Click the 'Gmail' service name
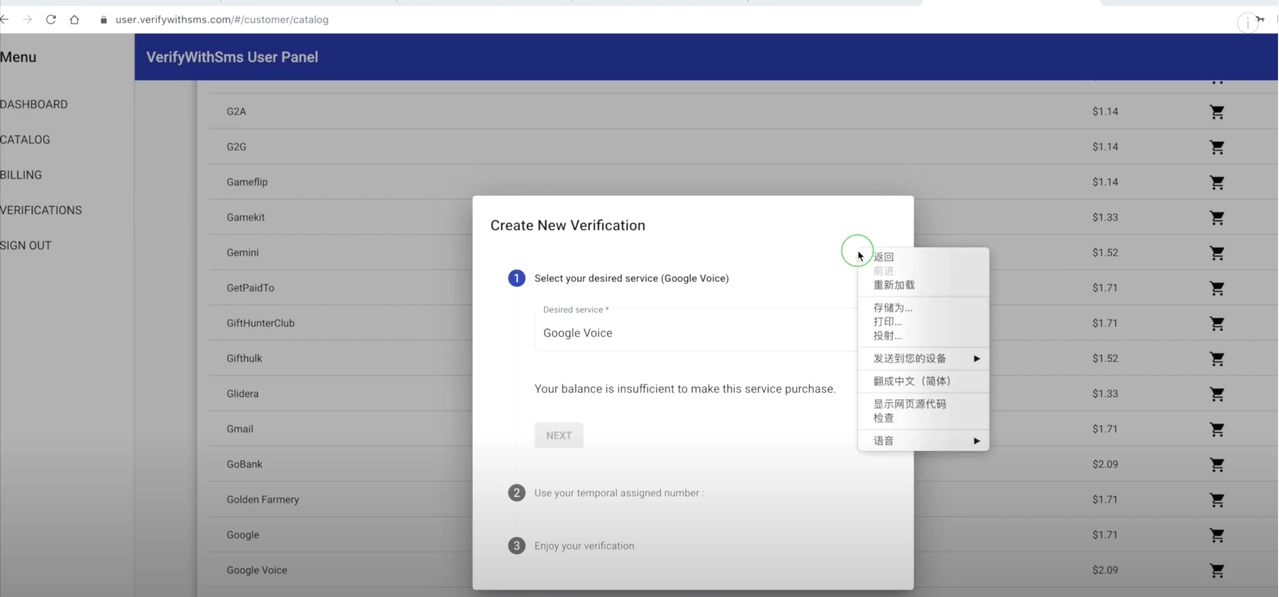 tap(240, 429)
